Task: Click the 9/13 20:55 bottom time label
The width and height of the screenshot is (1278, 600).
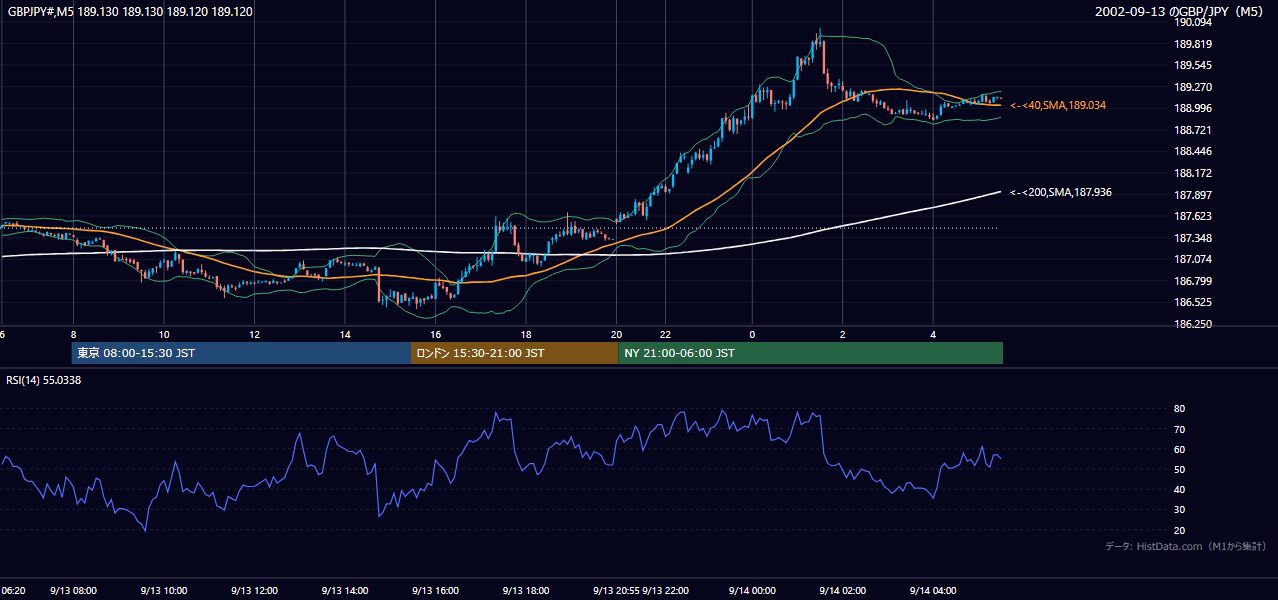Action: [x=616, y=591]
